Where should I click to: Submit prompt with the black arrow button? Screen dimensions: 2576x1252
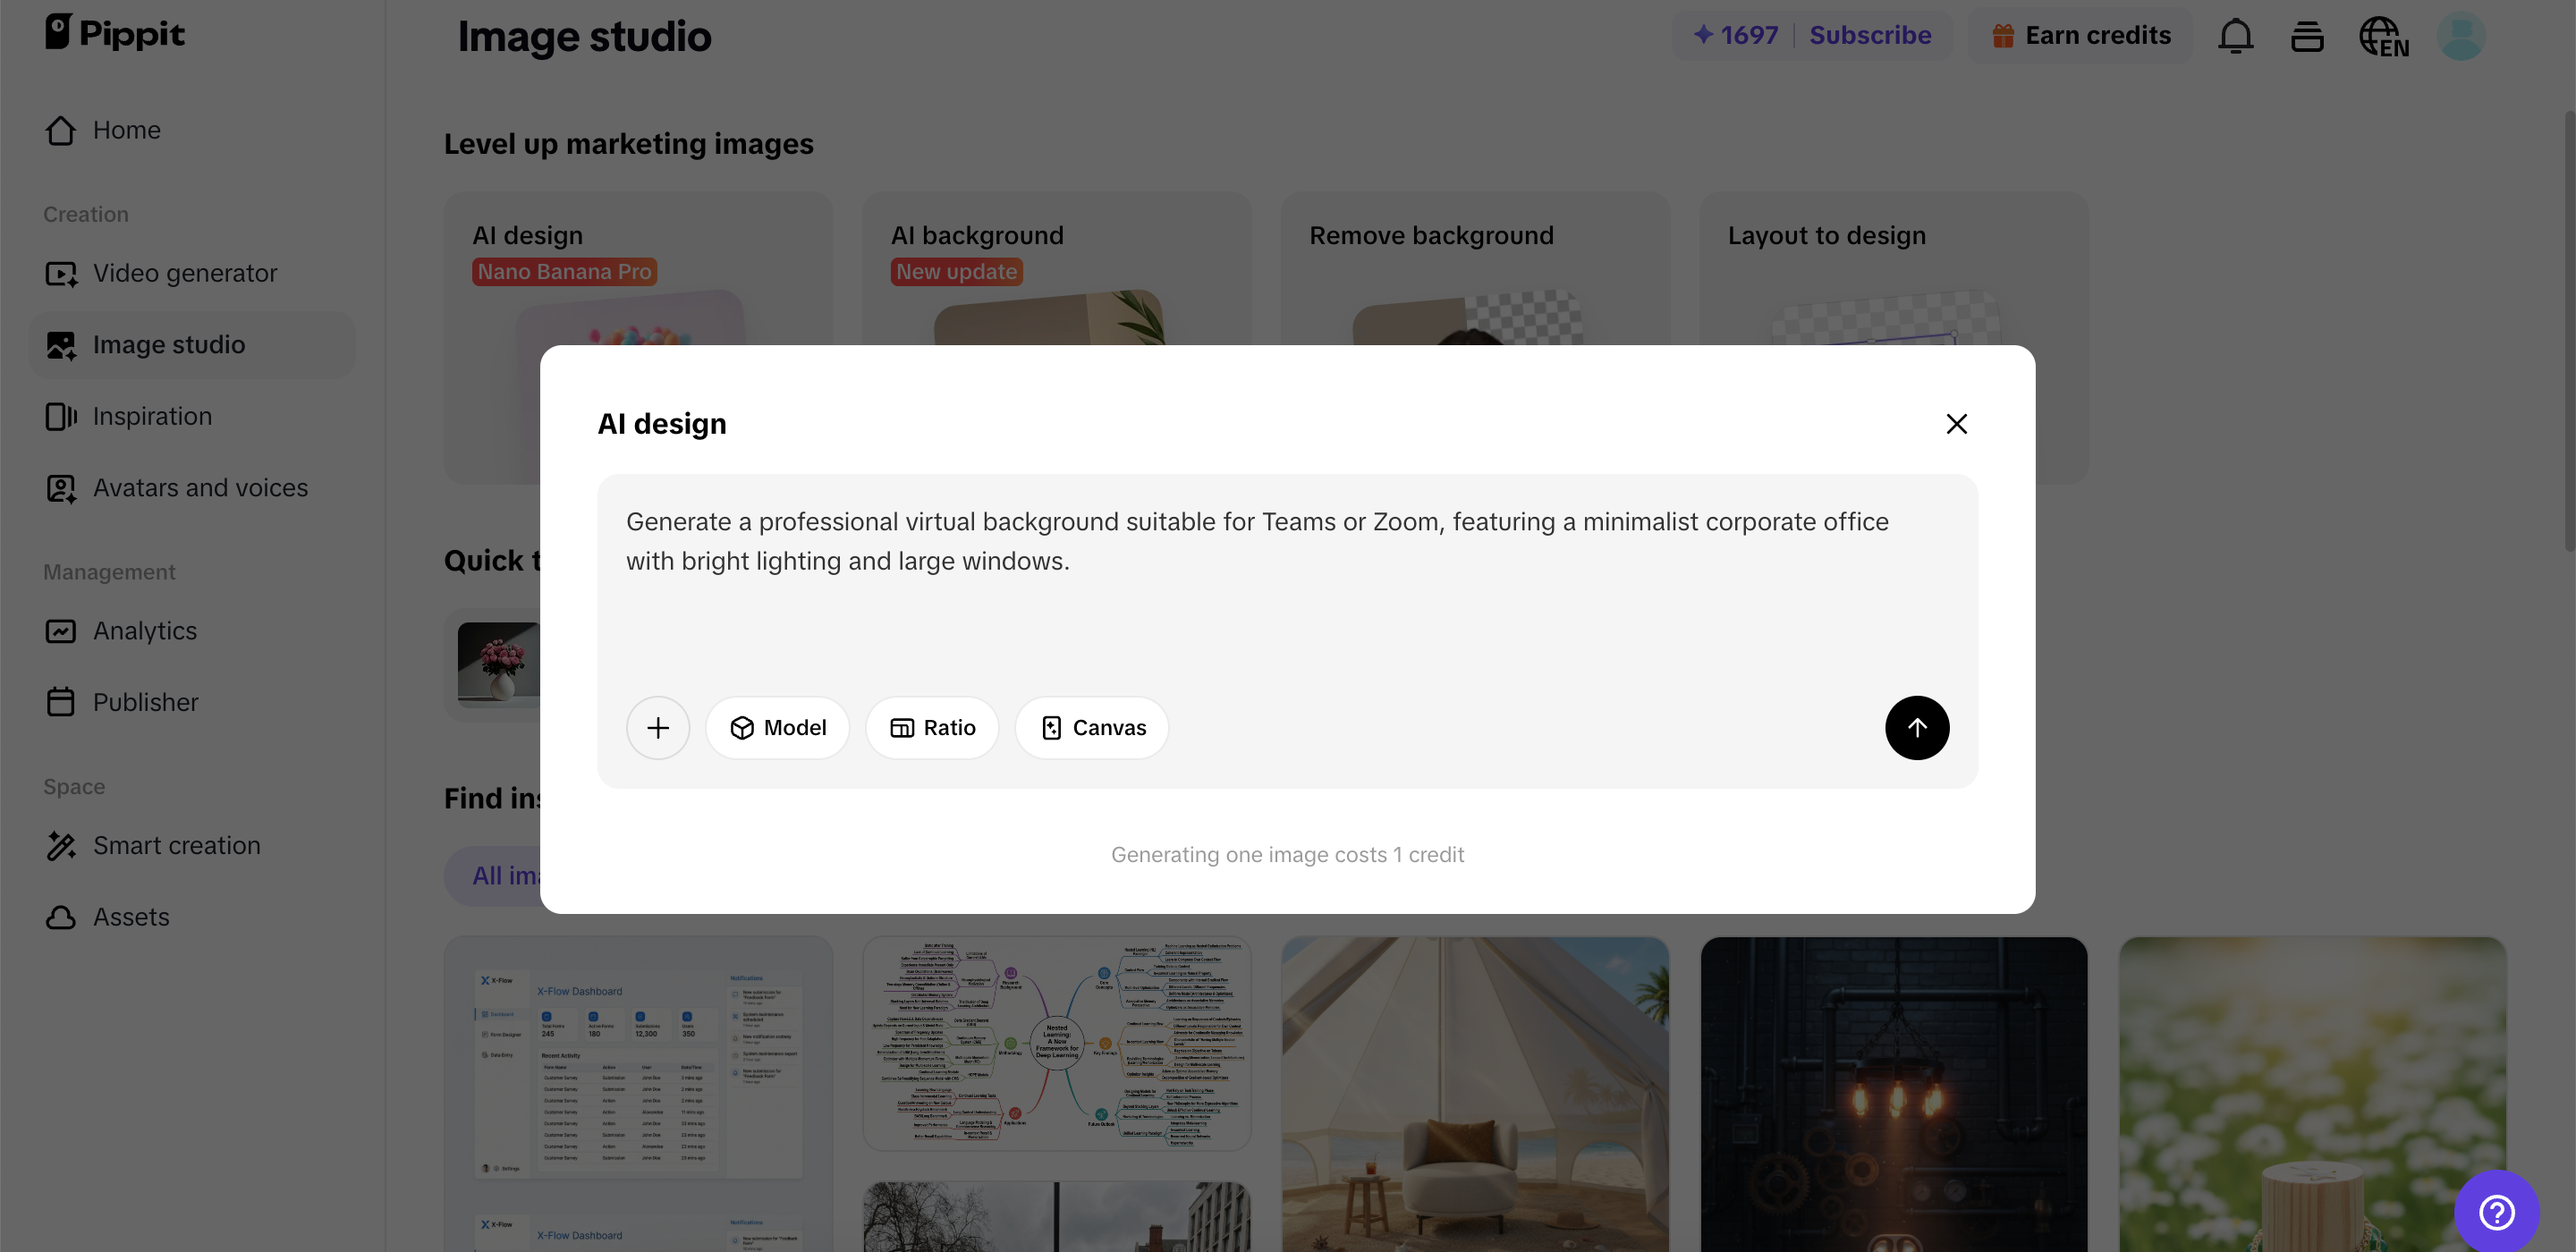[x=1916, y=728]
